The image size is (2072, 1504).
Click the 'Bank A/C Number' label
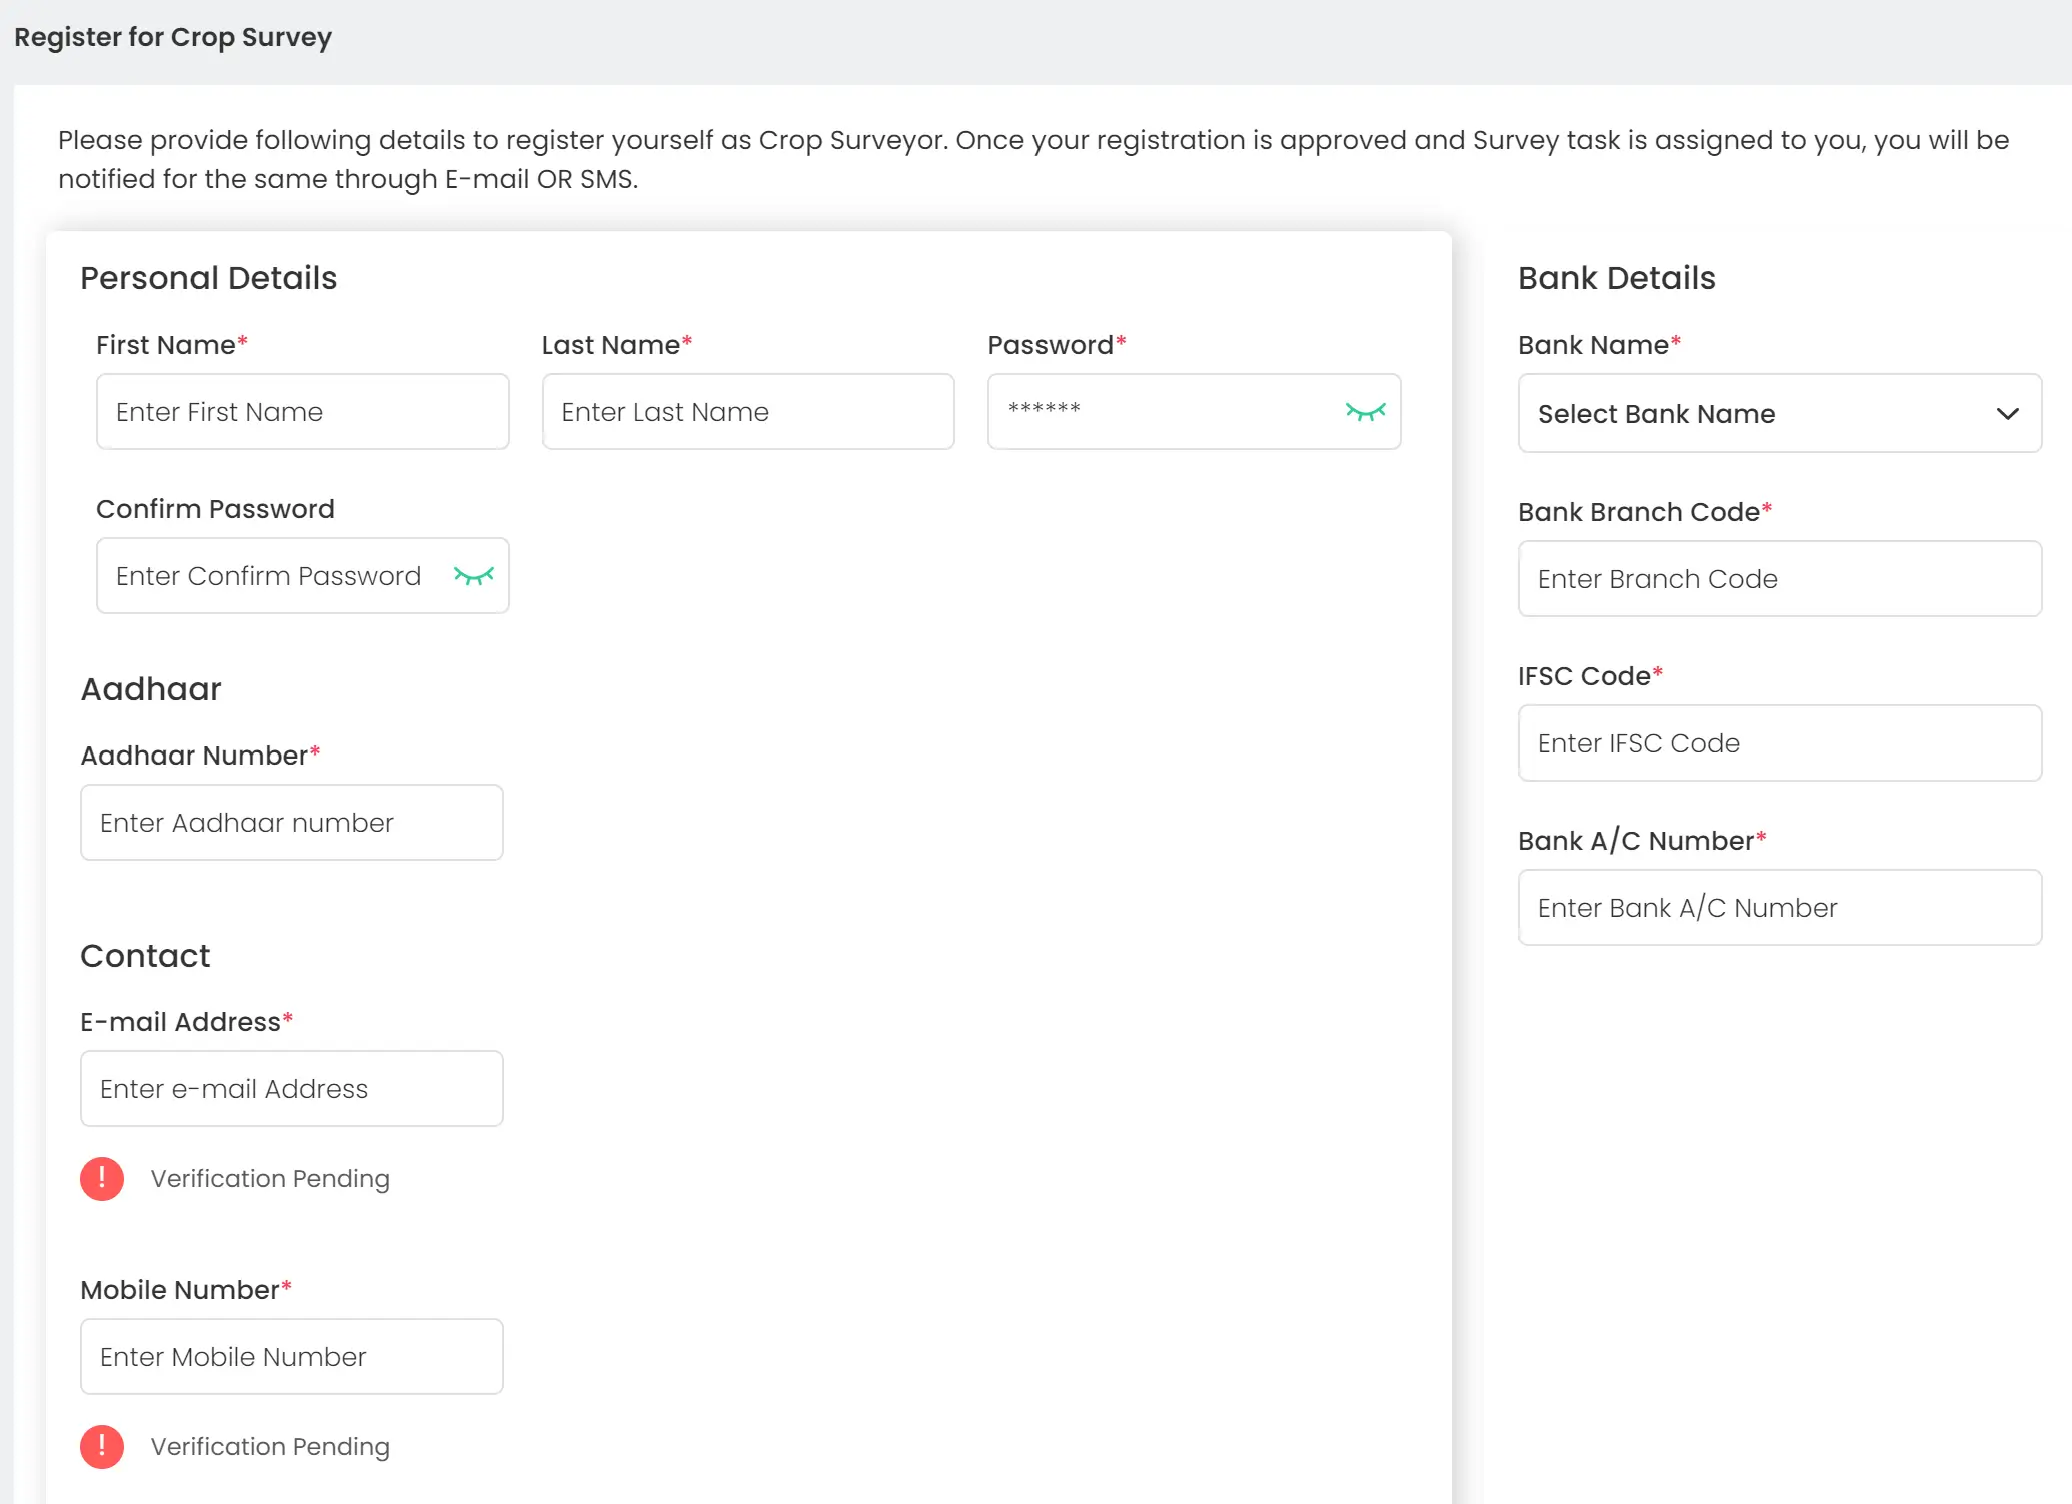click(1642, 841)
